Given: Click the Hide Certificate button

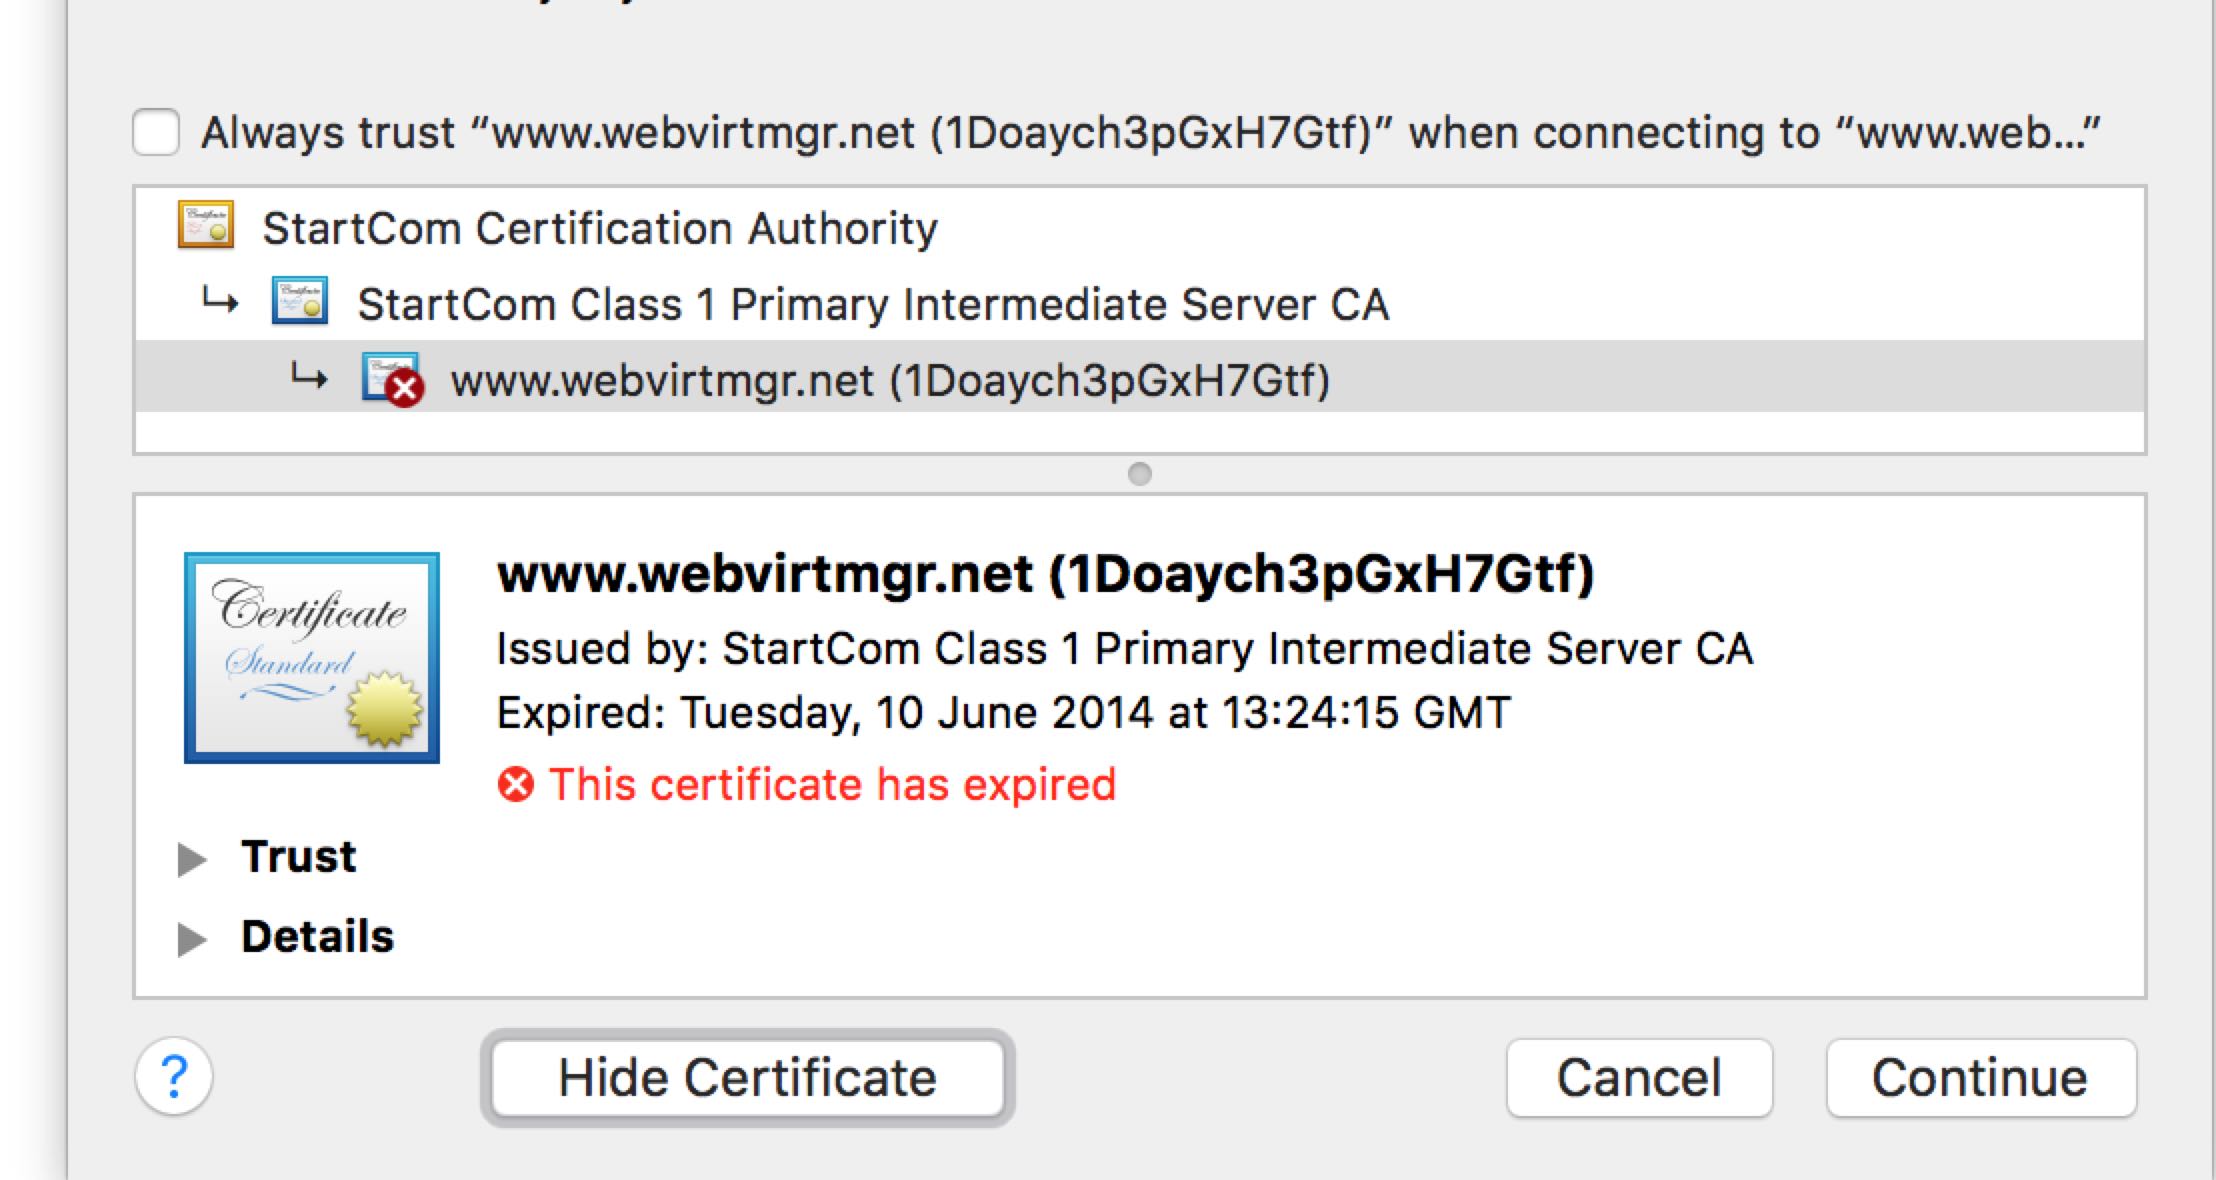Looking at the screenshot, I should 747,1077.
